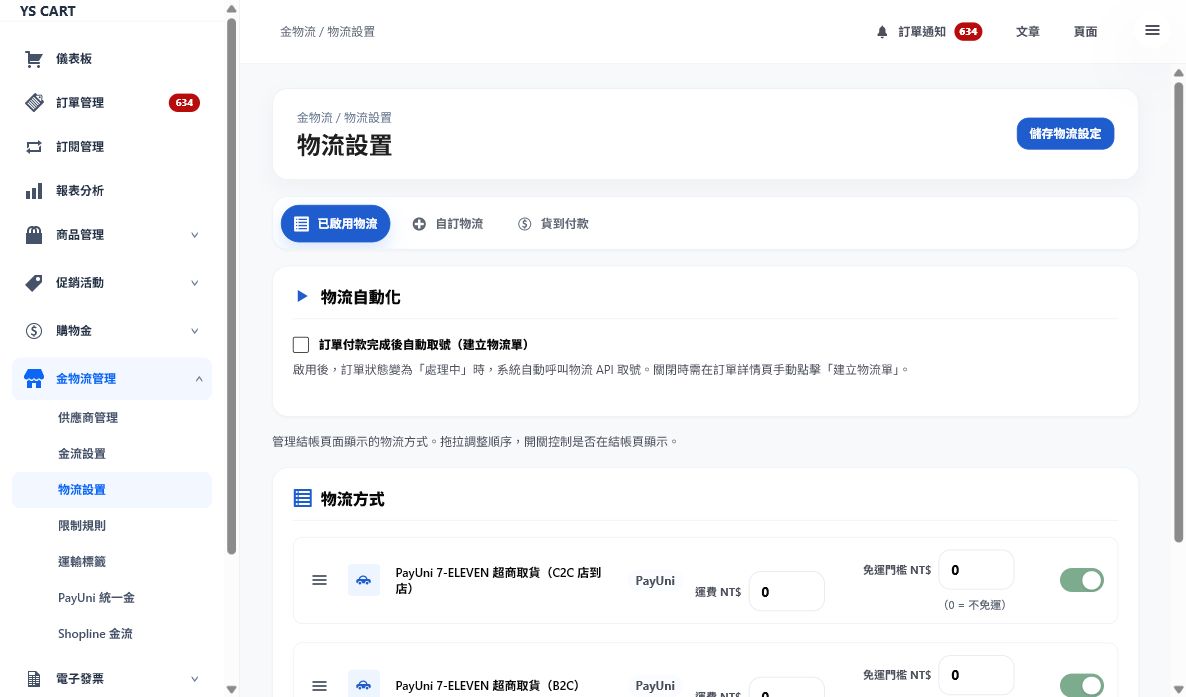Click the 商品管理 bag icon
Screen dimensions: 1186x697
point(34,235)
